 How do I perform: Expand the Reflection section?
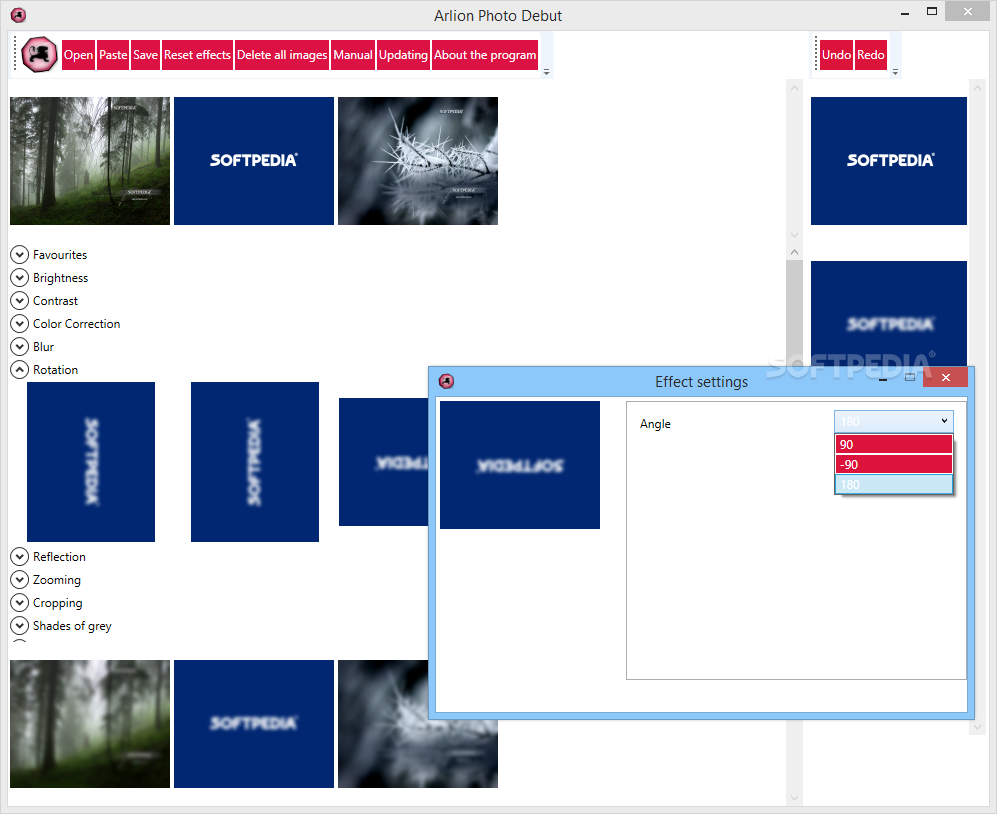pos(20,556)
